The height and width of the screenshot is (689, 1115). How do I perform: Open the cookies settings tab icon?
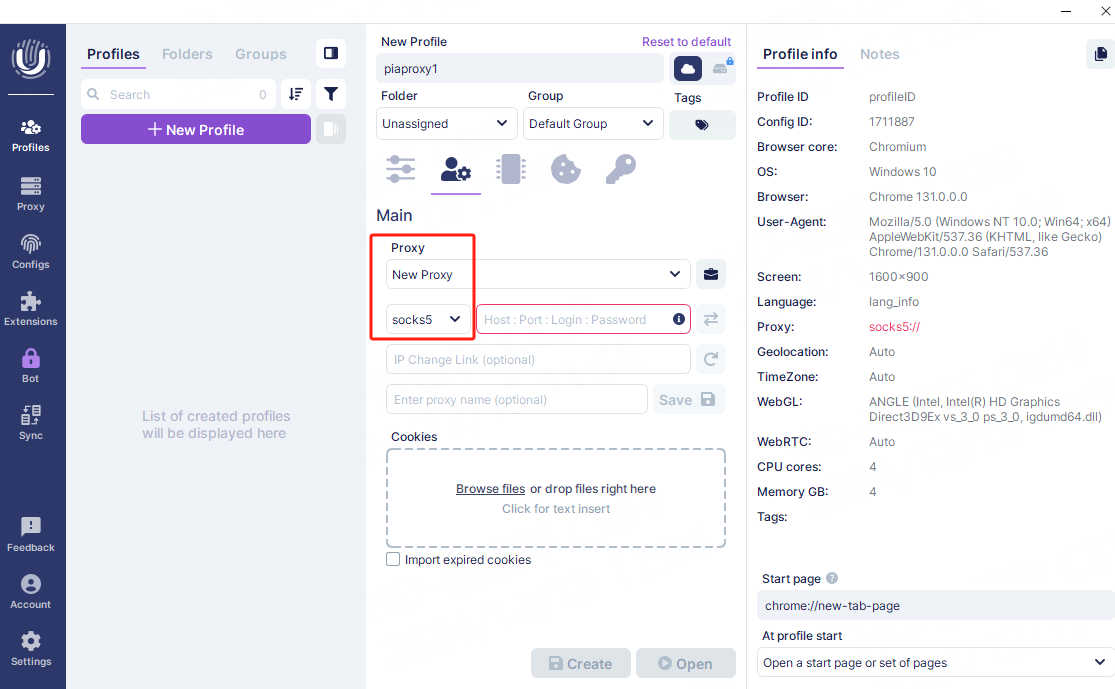click(566, 169)
